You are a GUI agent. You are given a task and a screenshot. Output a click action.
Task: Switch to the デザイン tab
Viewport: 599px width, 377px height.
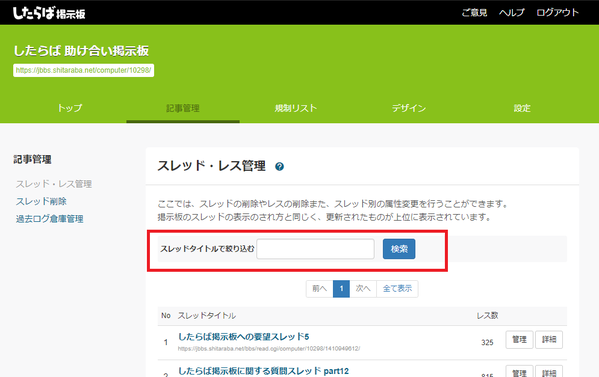(409, 108)
